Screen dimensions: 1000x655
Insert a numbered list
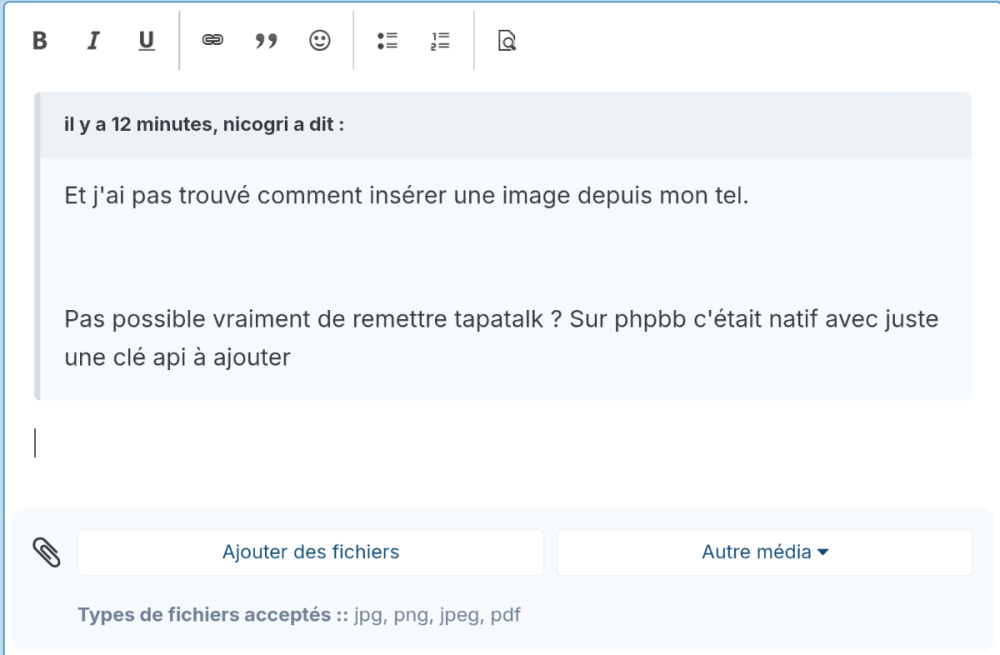point(440,41)
